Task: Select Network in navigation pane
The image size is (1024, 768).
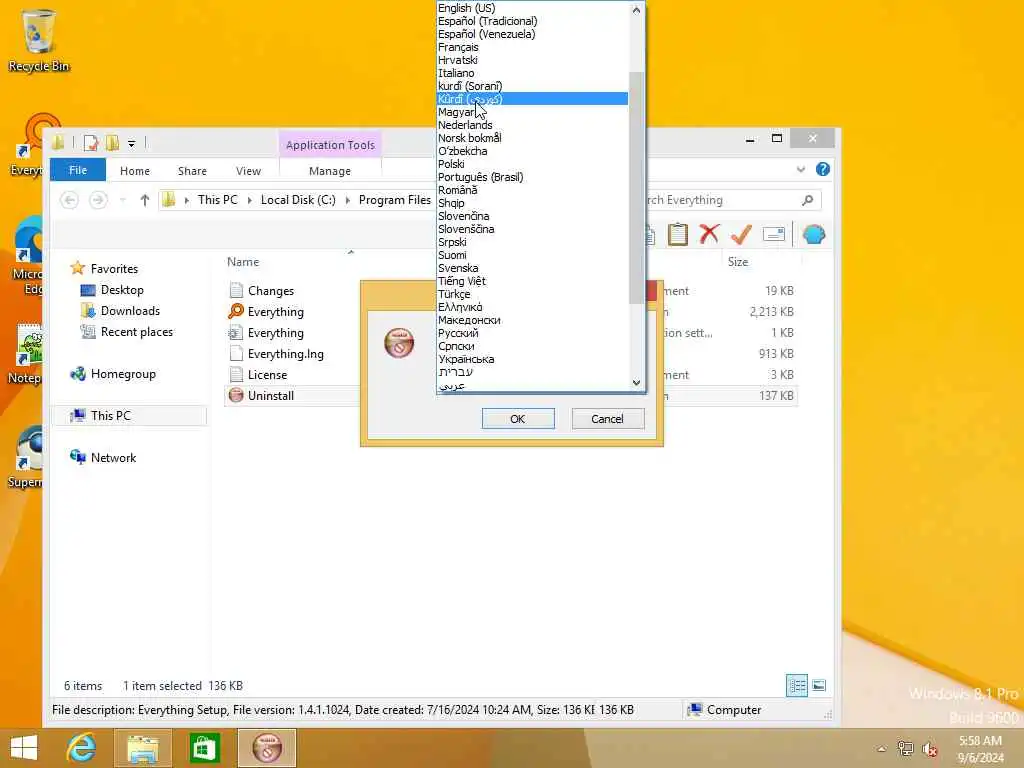Action: (x=113, y=458)
